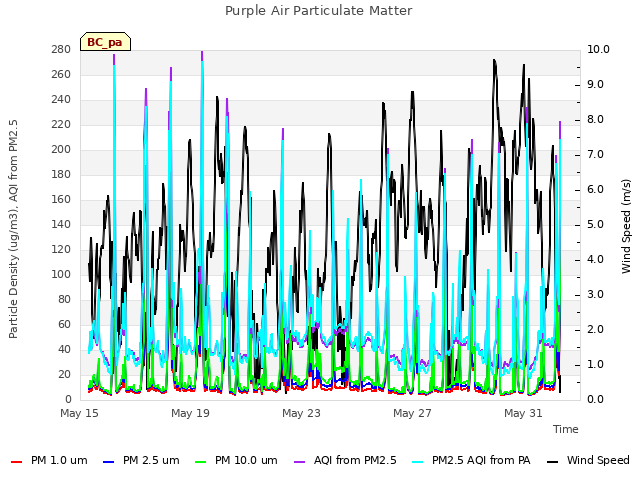The width and height of the screenshot is (640, 480).
Task: Click the black Wind Speed legend swatch
Action: 552,462
